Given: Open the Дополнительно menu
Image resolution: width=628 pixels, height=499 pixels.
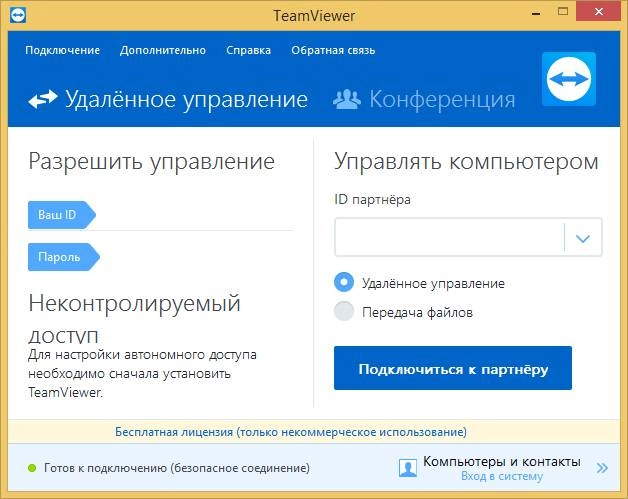Looking at the screenshot, I should coord(163,50).
